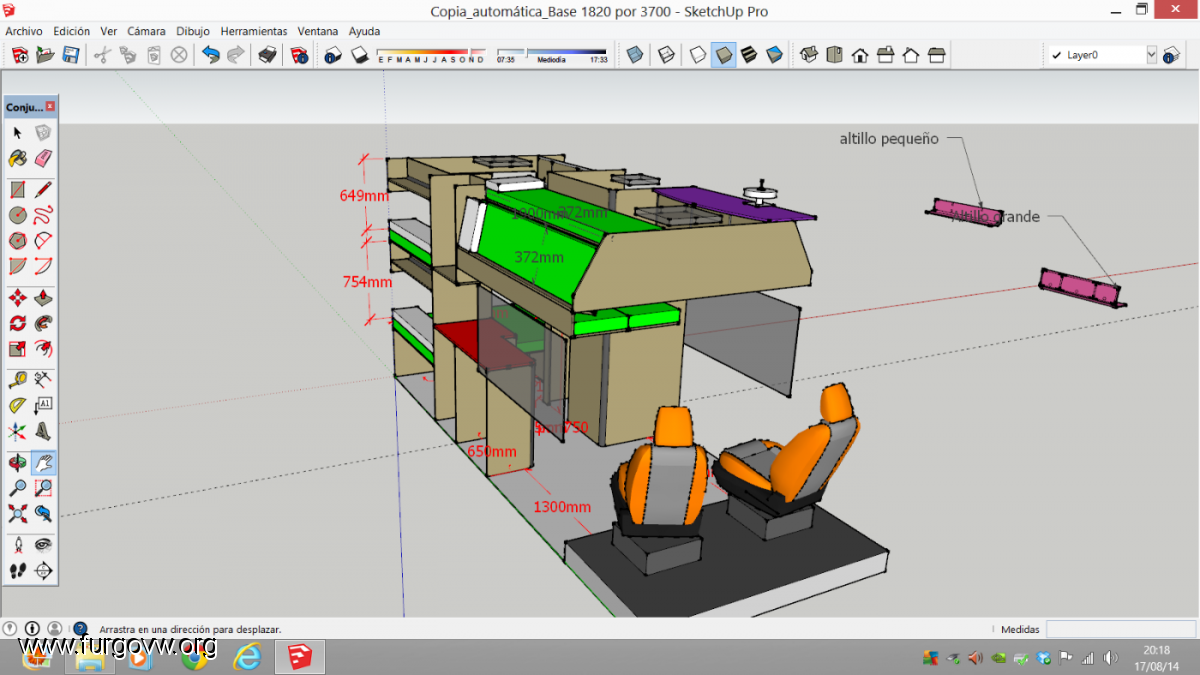The height and width of the screenshot is (675, 1200).
Task: Click the help question mark in status bar
Action: tap(80, 629)
